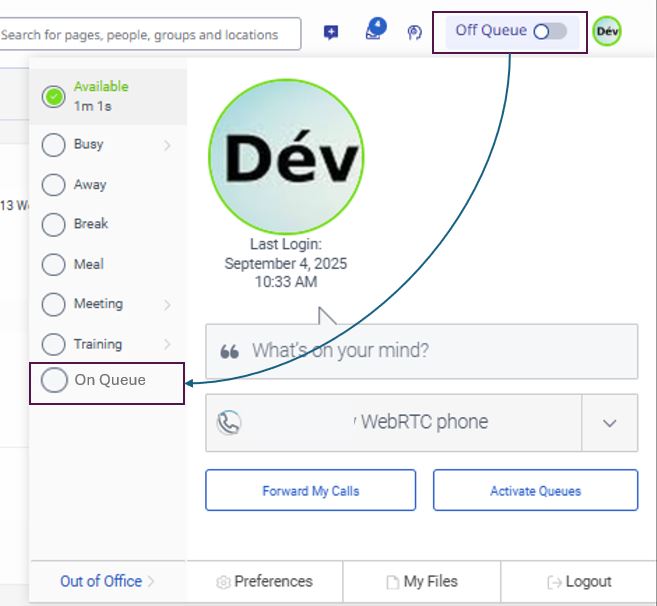Select the Available status radio button

point(53,97)
